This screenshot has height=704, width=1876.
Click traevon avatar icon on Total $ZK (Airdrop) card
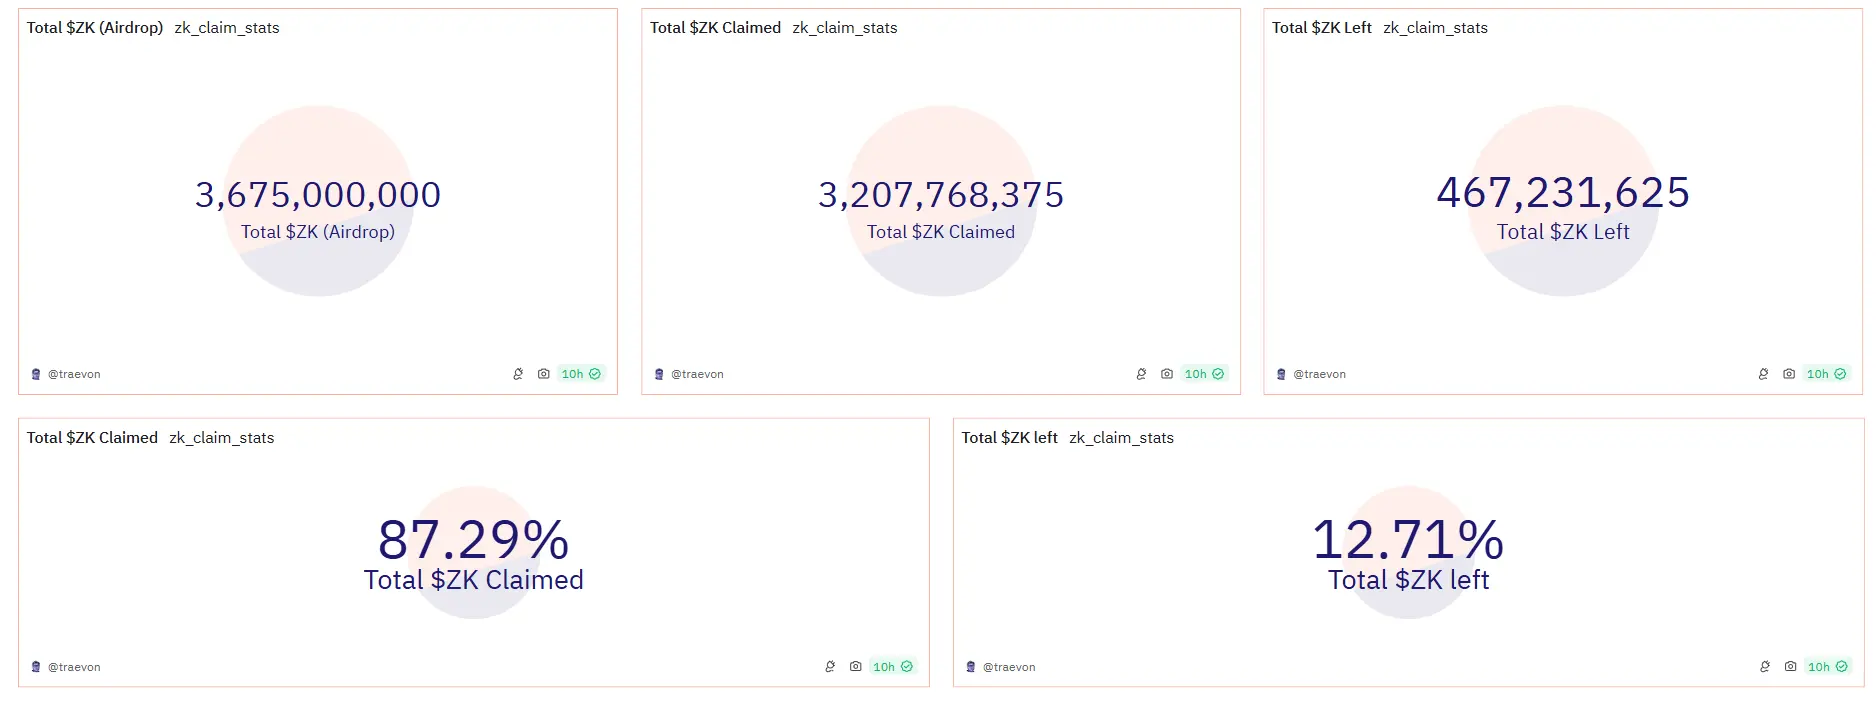coord(36,374)
